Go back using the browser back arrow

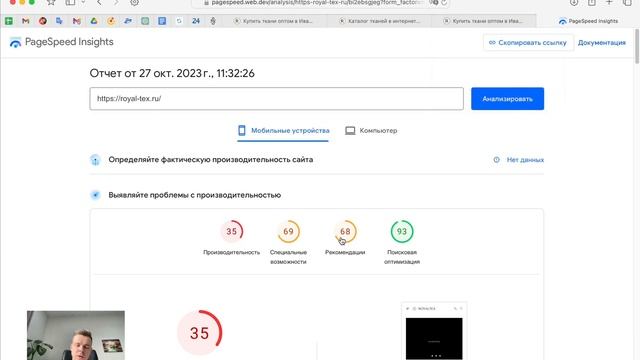coord(99,2)
